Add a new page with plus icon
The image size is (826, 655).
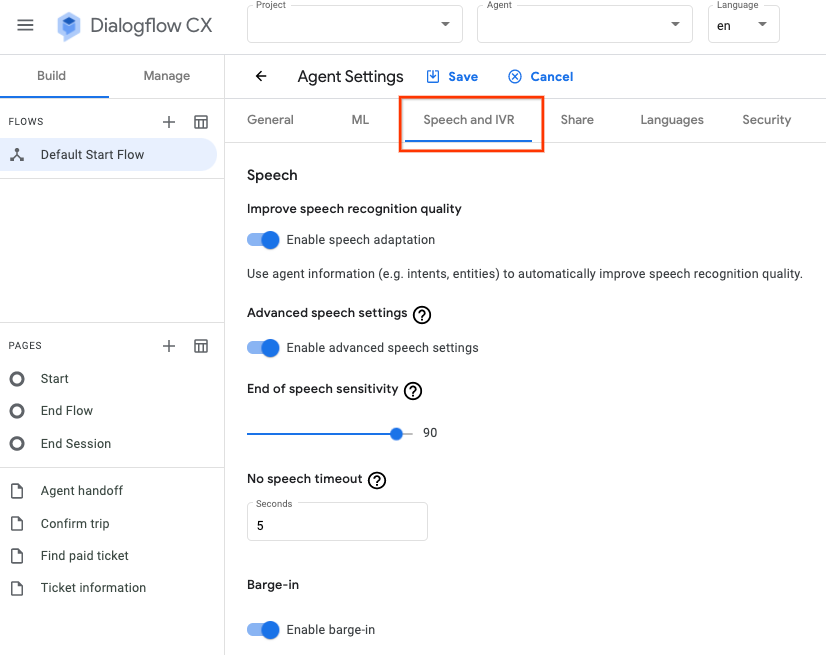coord(169,346)
